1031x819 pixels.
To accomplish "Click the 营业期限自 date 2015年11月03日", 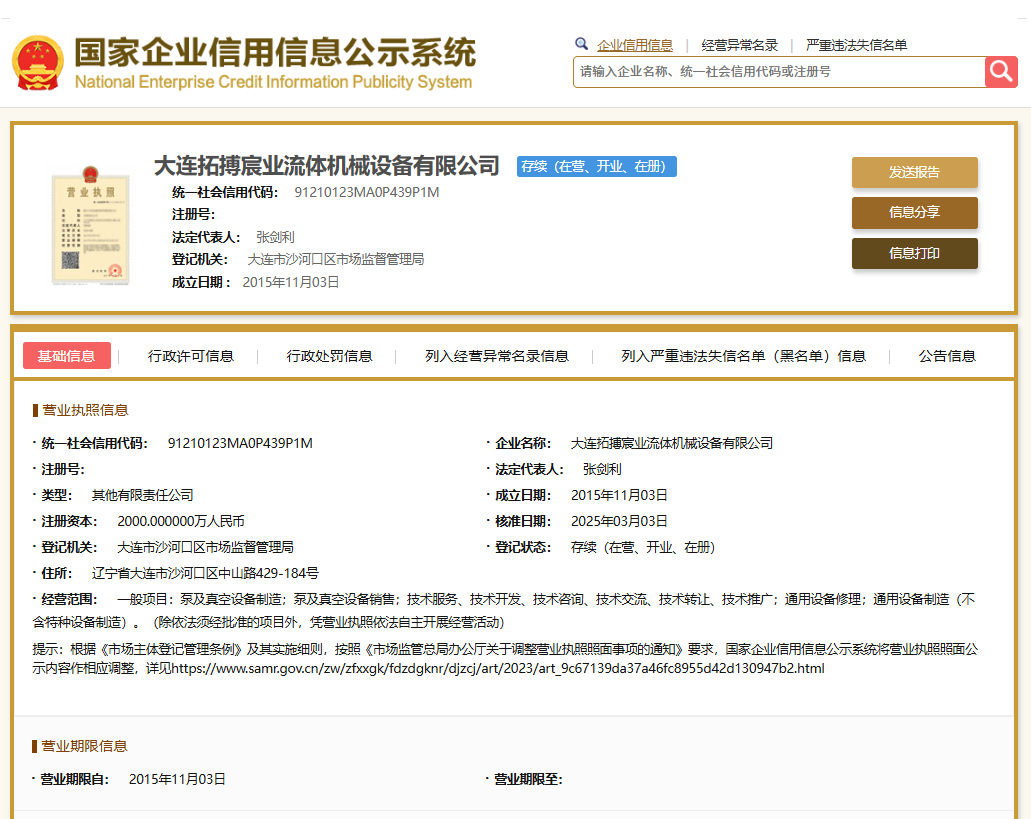I will [x=177, y=779].
